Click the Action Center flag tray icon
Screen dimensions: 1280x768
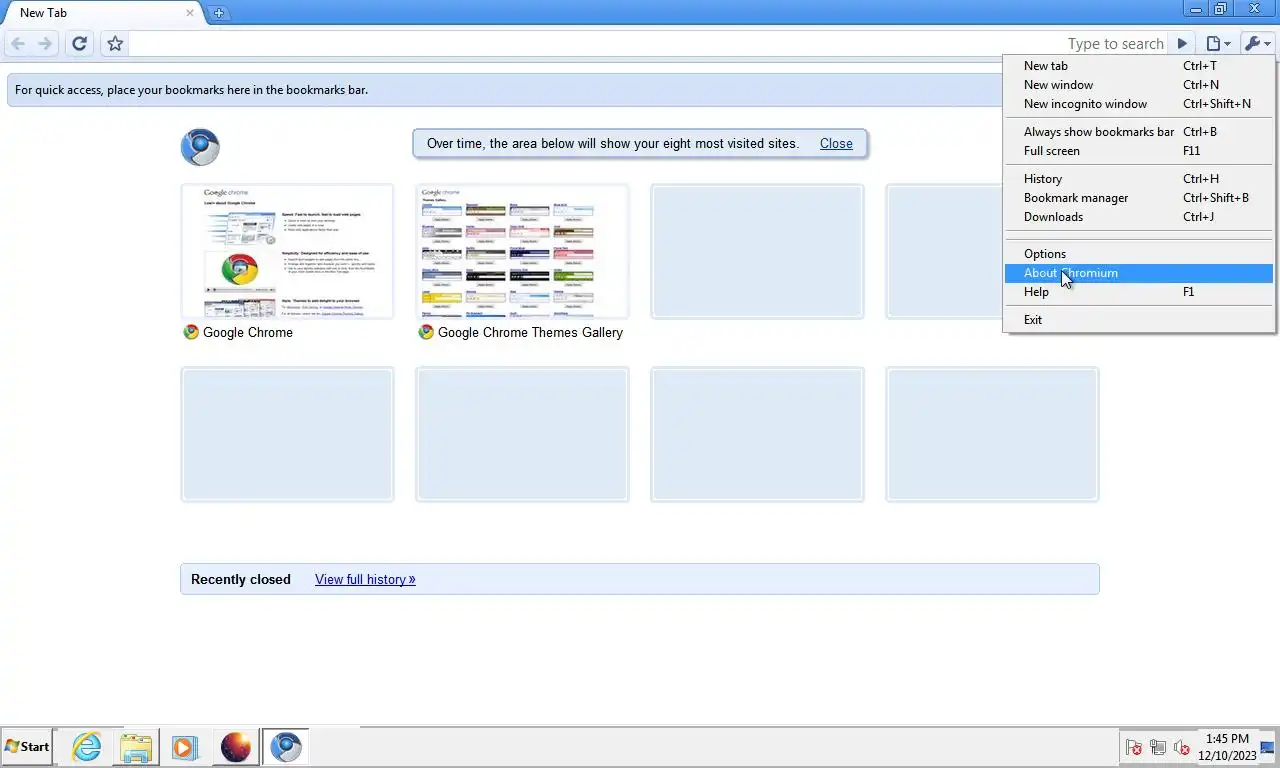coord(1134,747)
